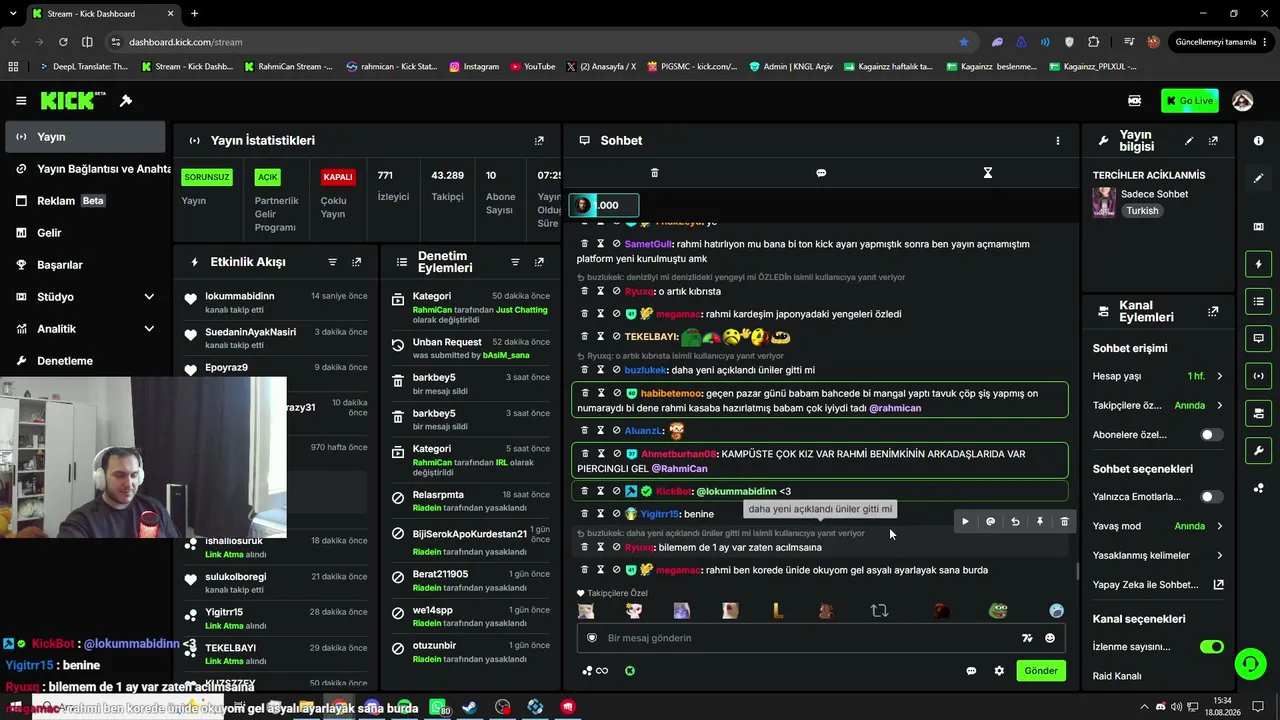This screenshot has width=1280, height=720.
Task: Switch to the chat bubble tab in Sohbet
Action: [821, 173]
